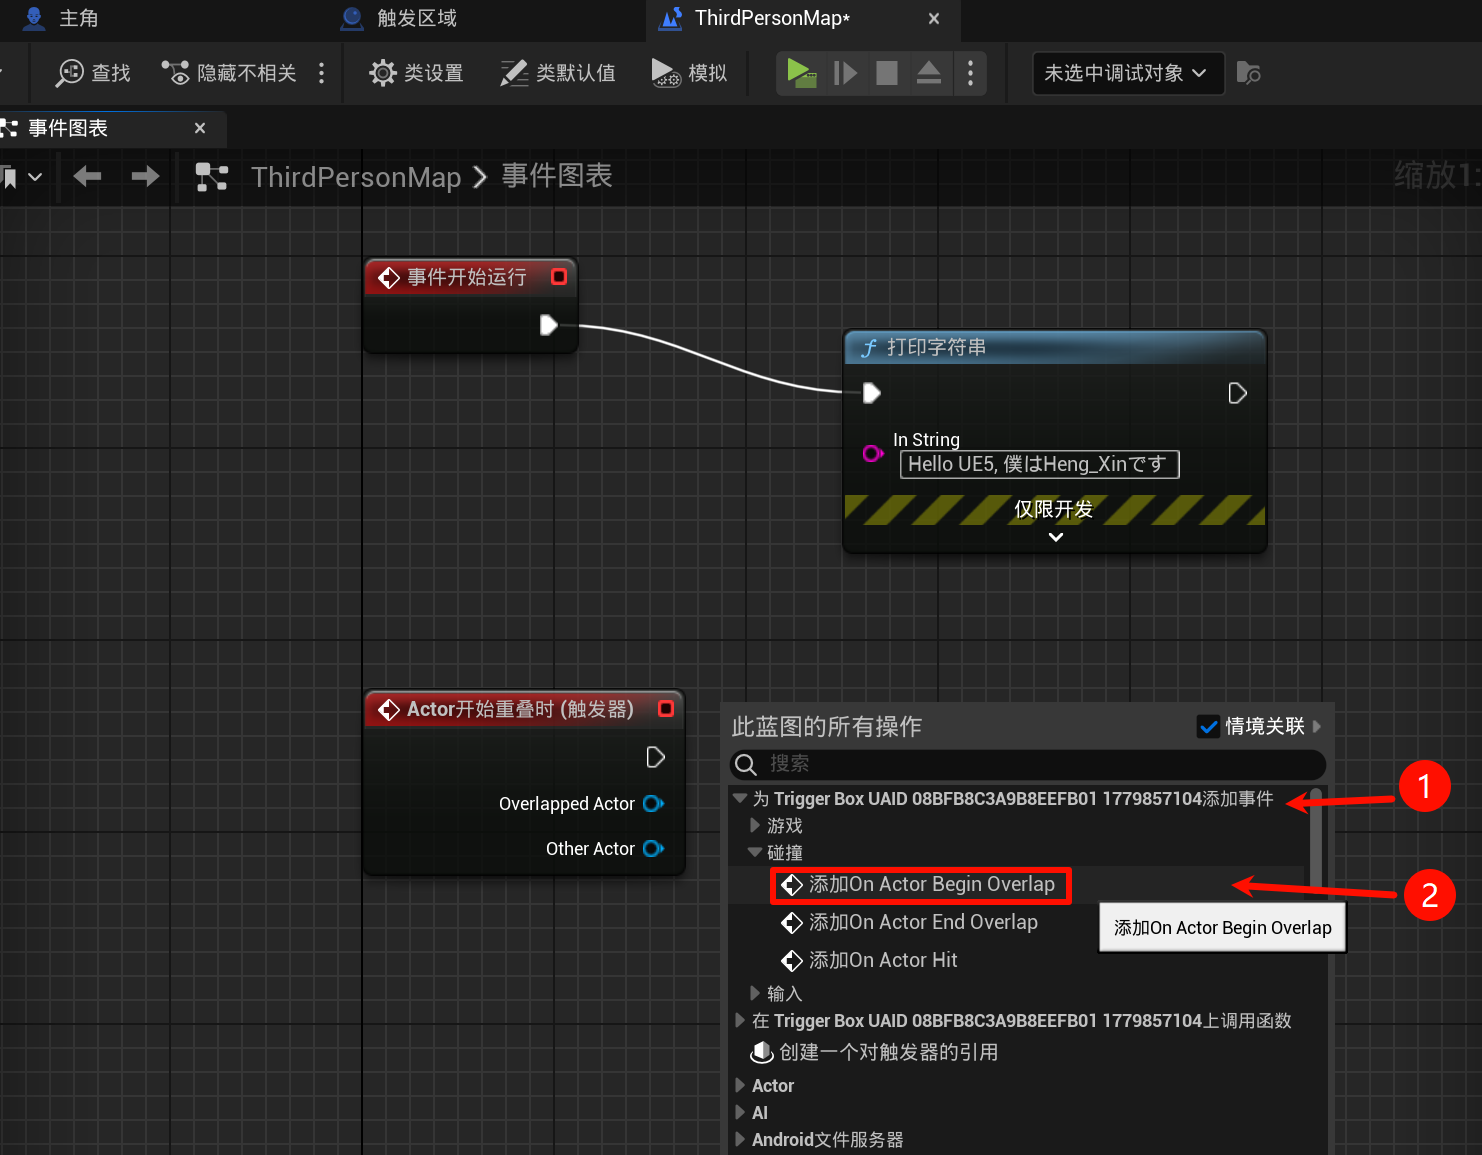Choose 添加On Actor Hit action
Image resolution: width=1482 pixels, height=1155 pixels.
click(882, 960)
